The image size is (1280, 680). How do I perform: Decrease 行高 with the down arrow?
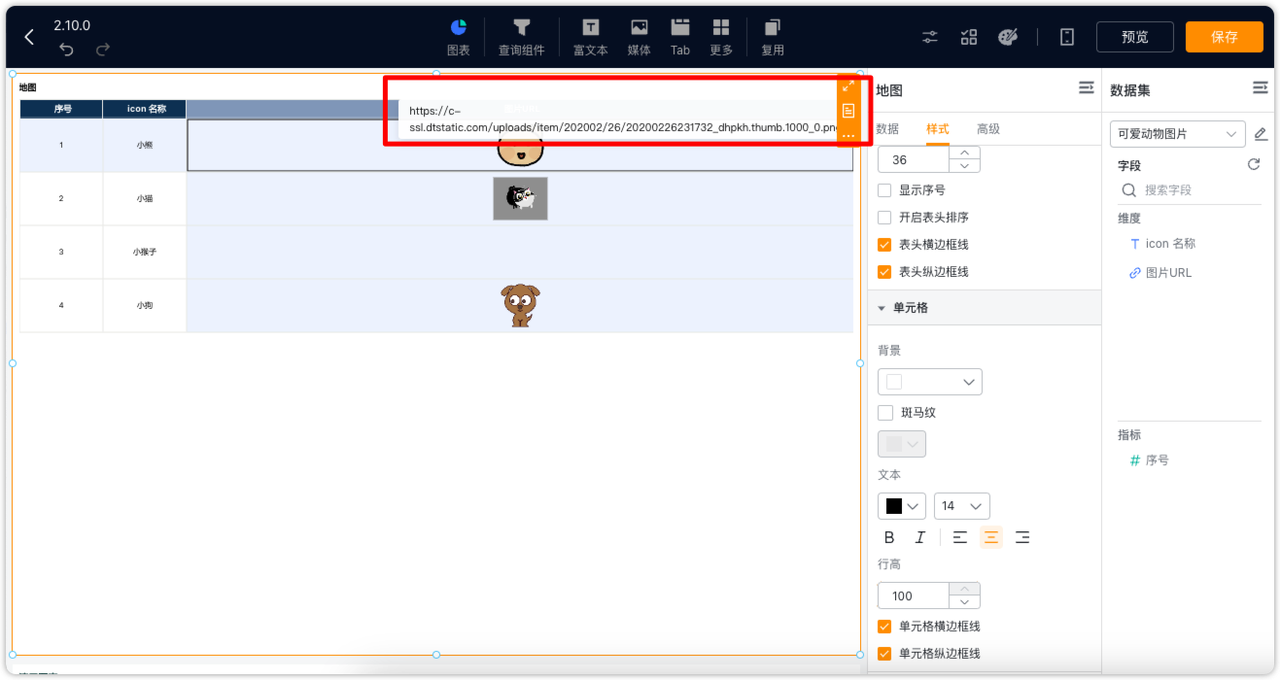point(964,602)
